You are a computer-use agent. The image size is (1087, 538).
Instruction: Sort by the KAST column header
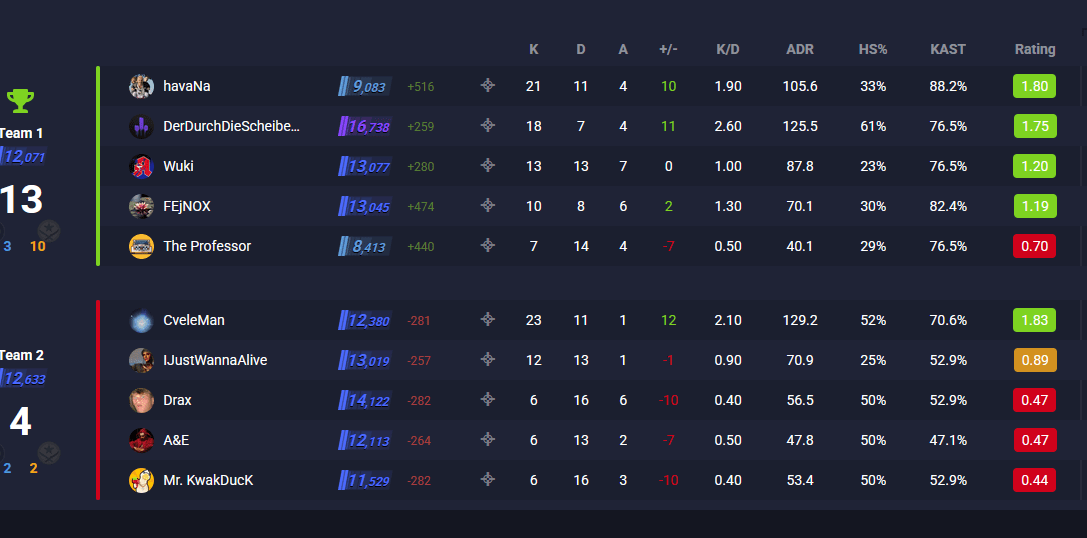pos(948,49)
